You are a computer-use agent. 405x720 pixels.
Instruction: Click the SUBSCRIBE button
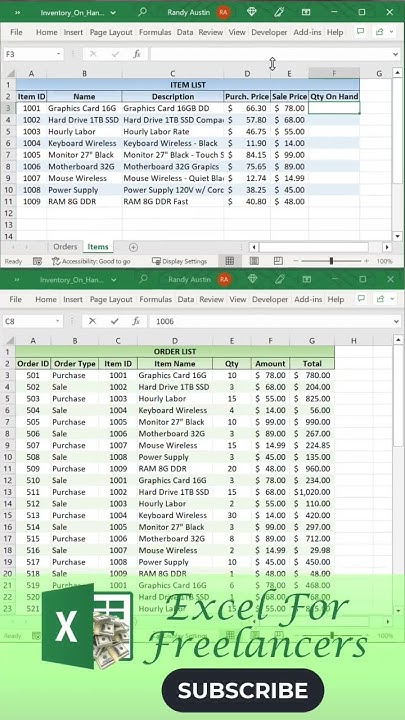click(x=242, y=690)
